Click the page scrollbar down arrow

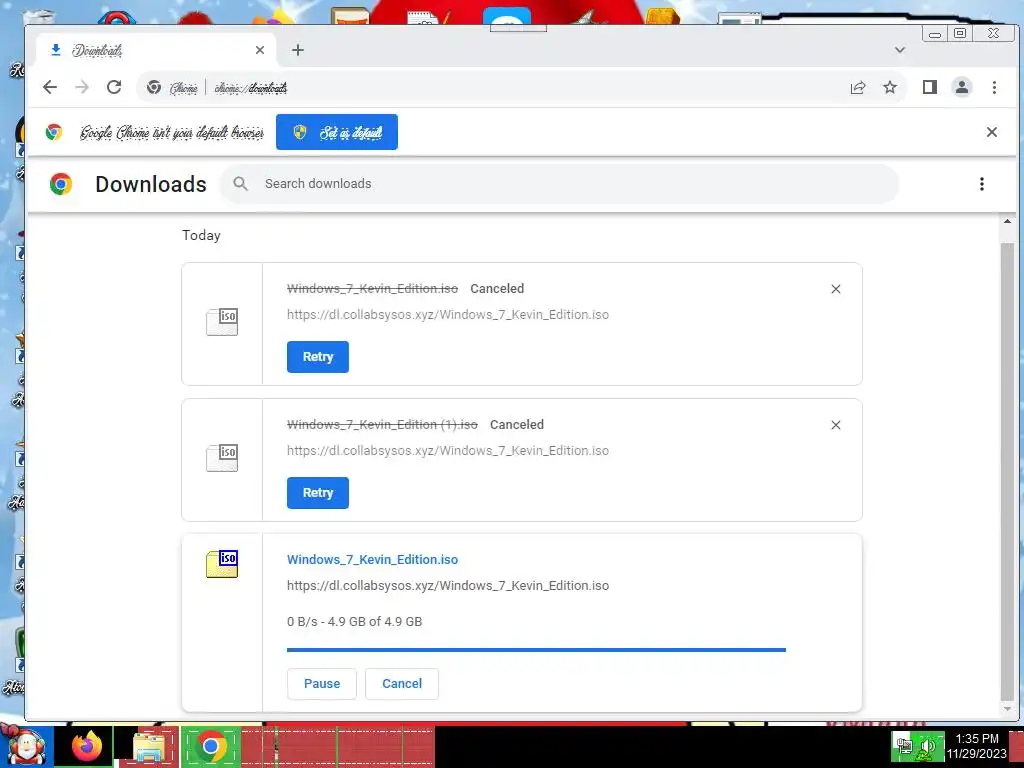click(x=1007, y=709)
